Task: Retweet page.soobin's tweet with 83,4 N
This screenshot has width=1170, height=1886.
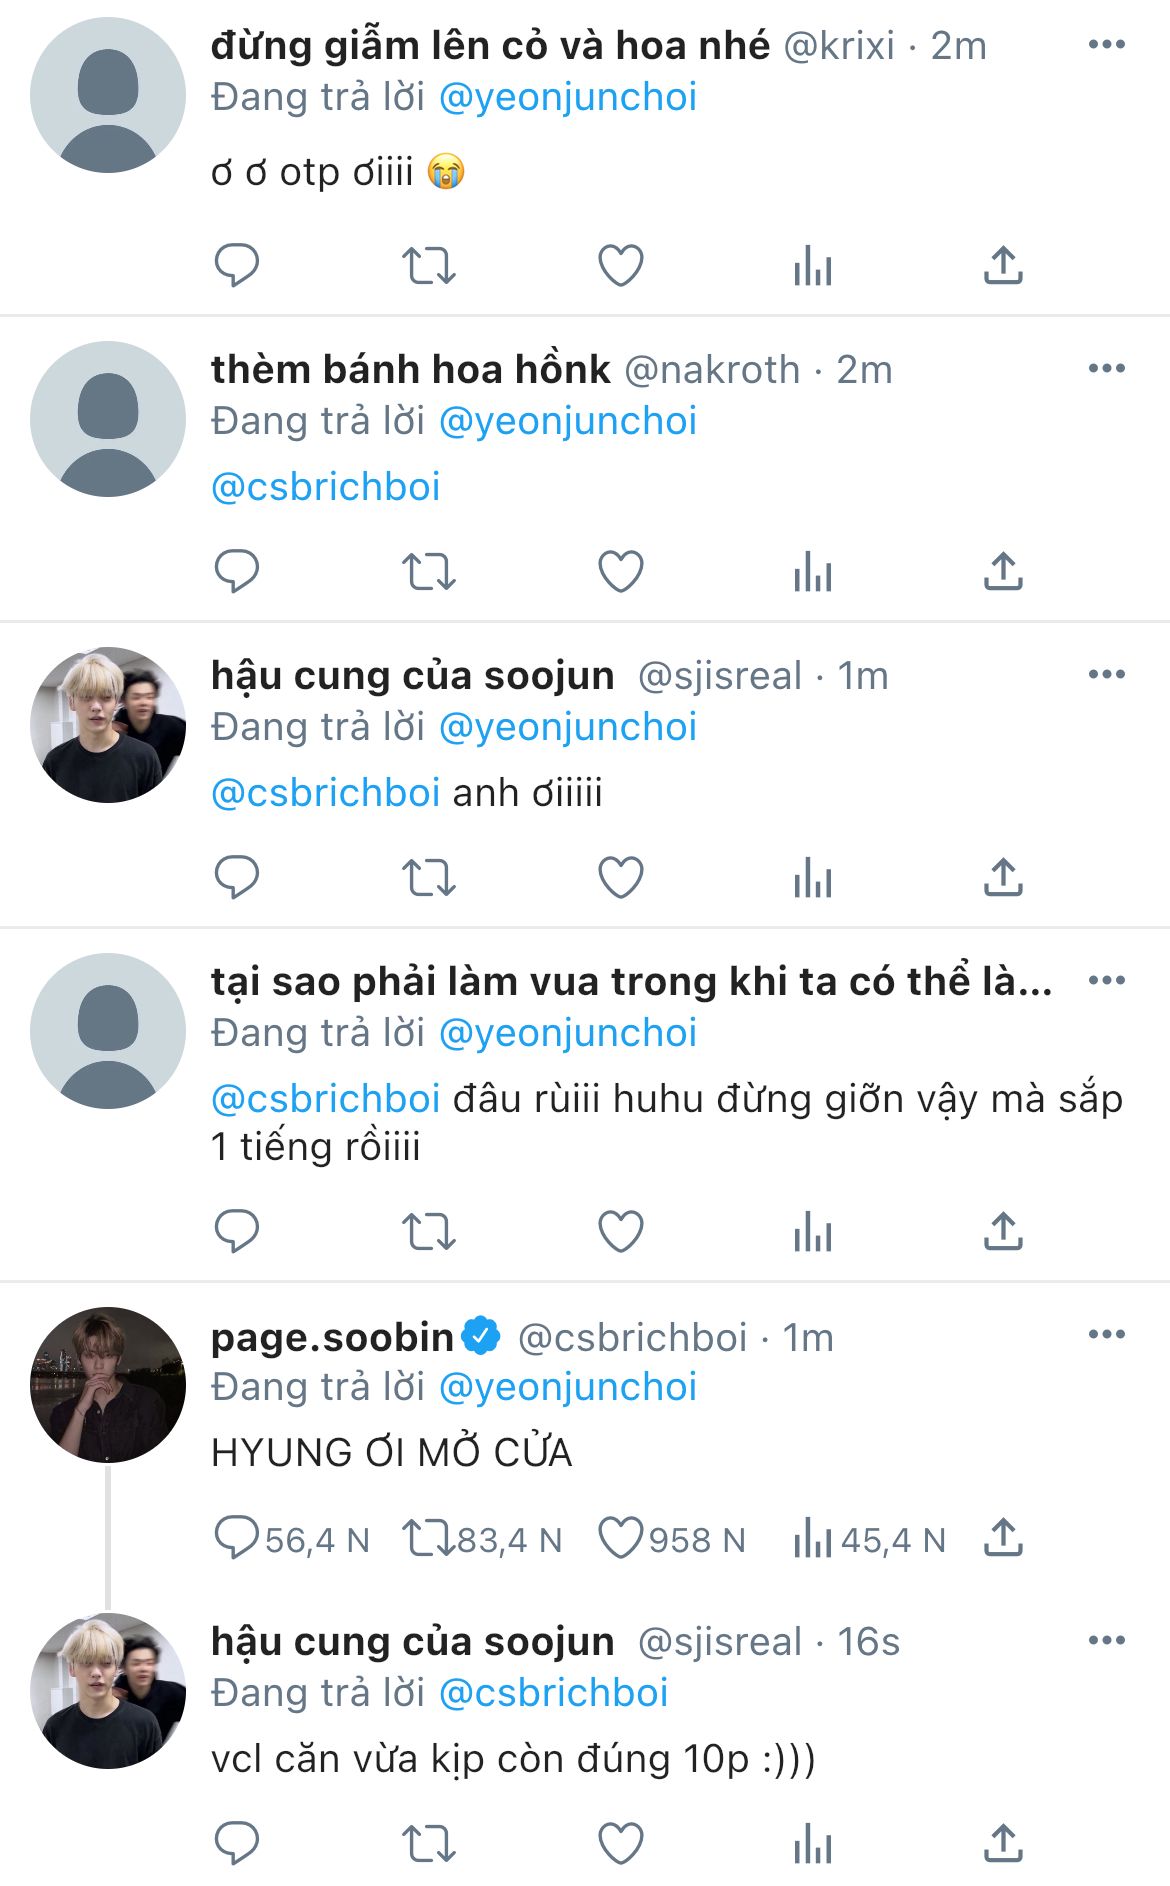Action: pos(428,1538)
